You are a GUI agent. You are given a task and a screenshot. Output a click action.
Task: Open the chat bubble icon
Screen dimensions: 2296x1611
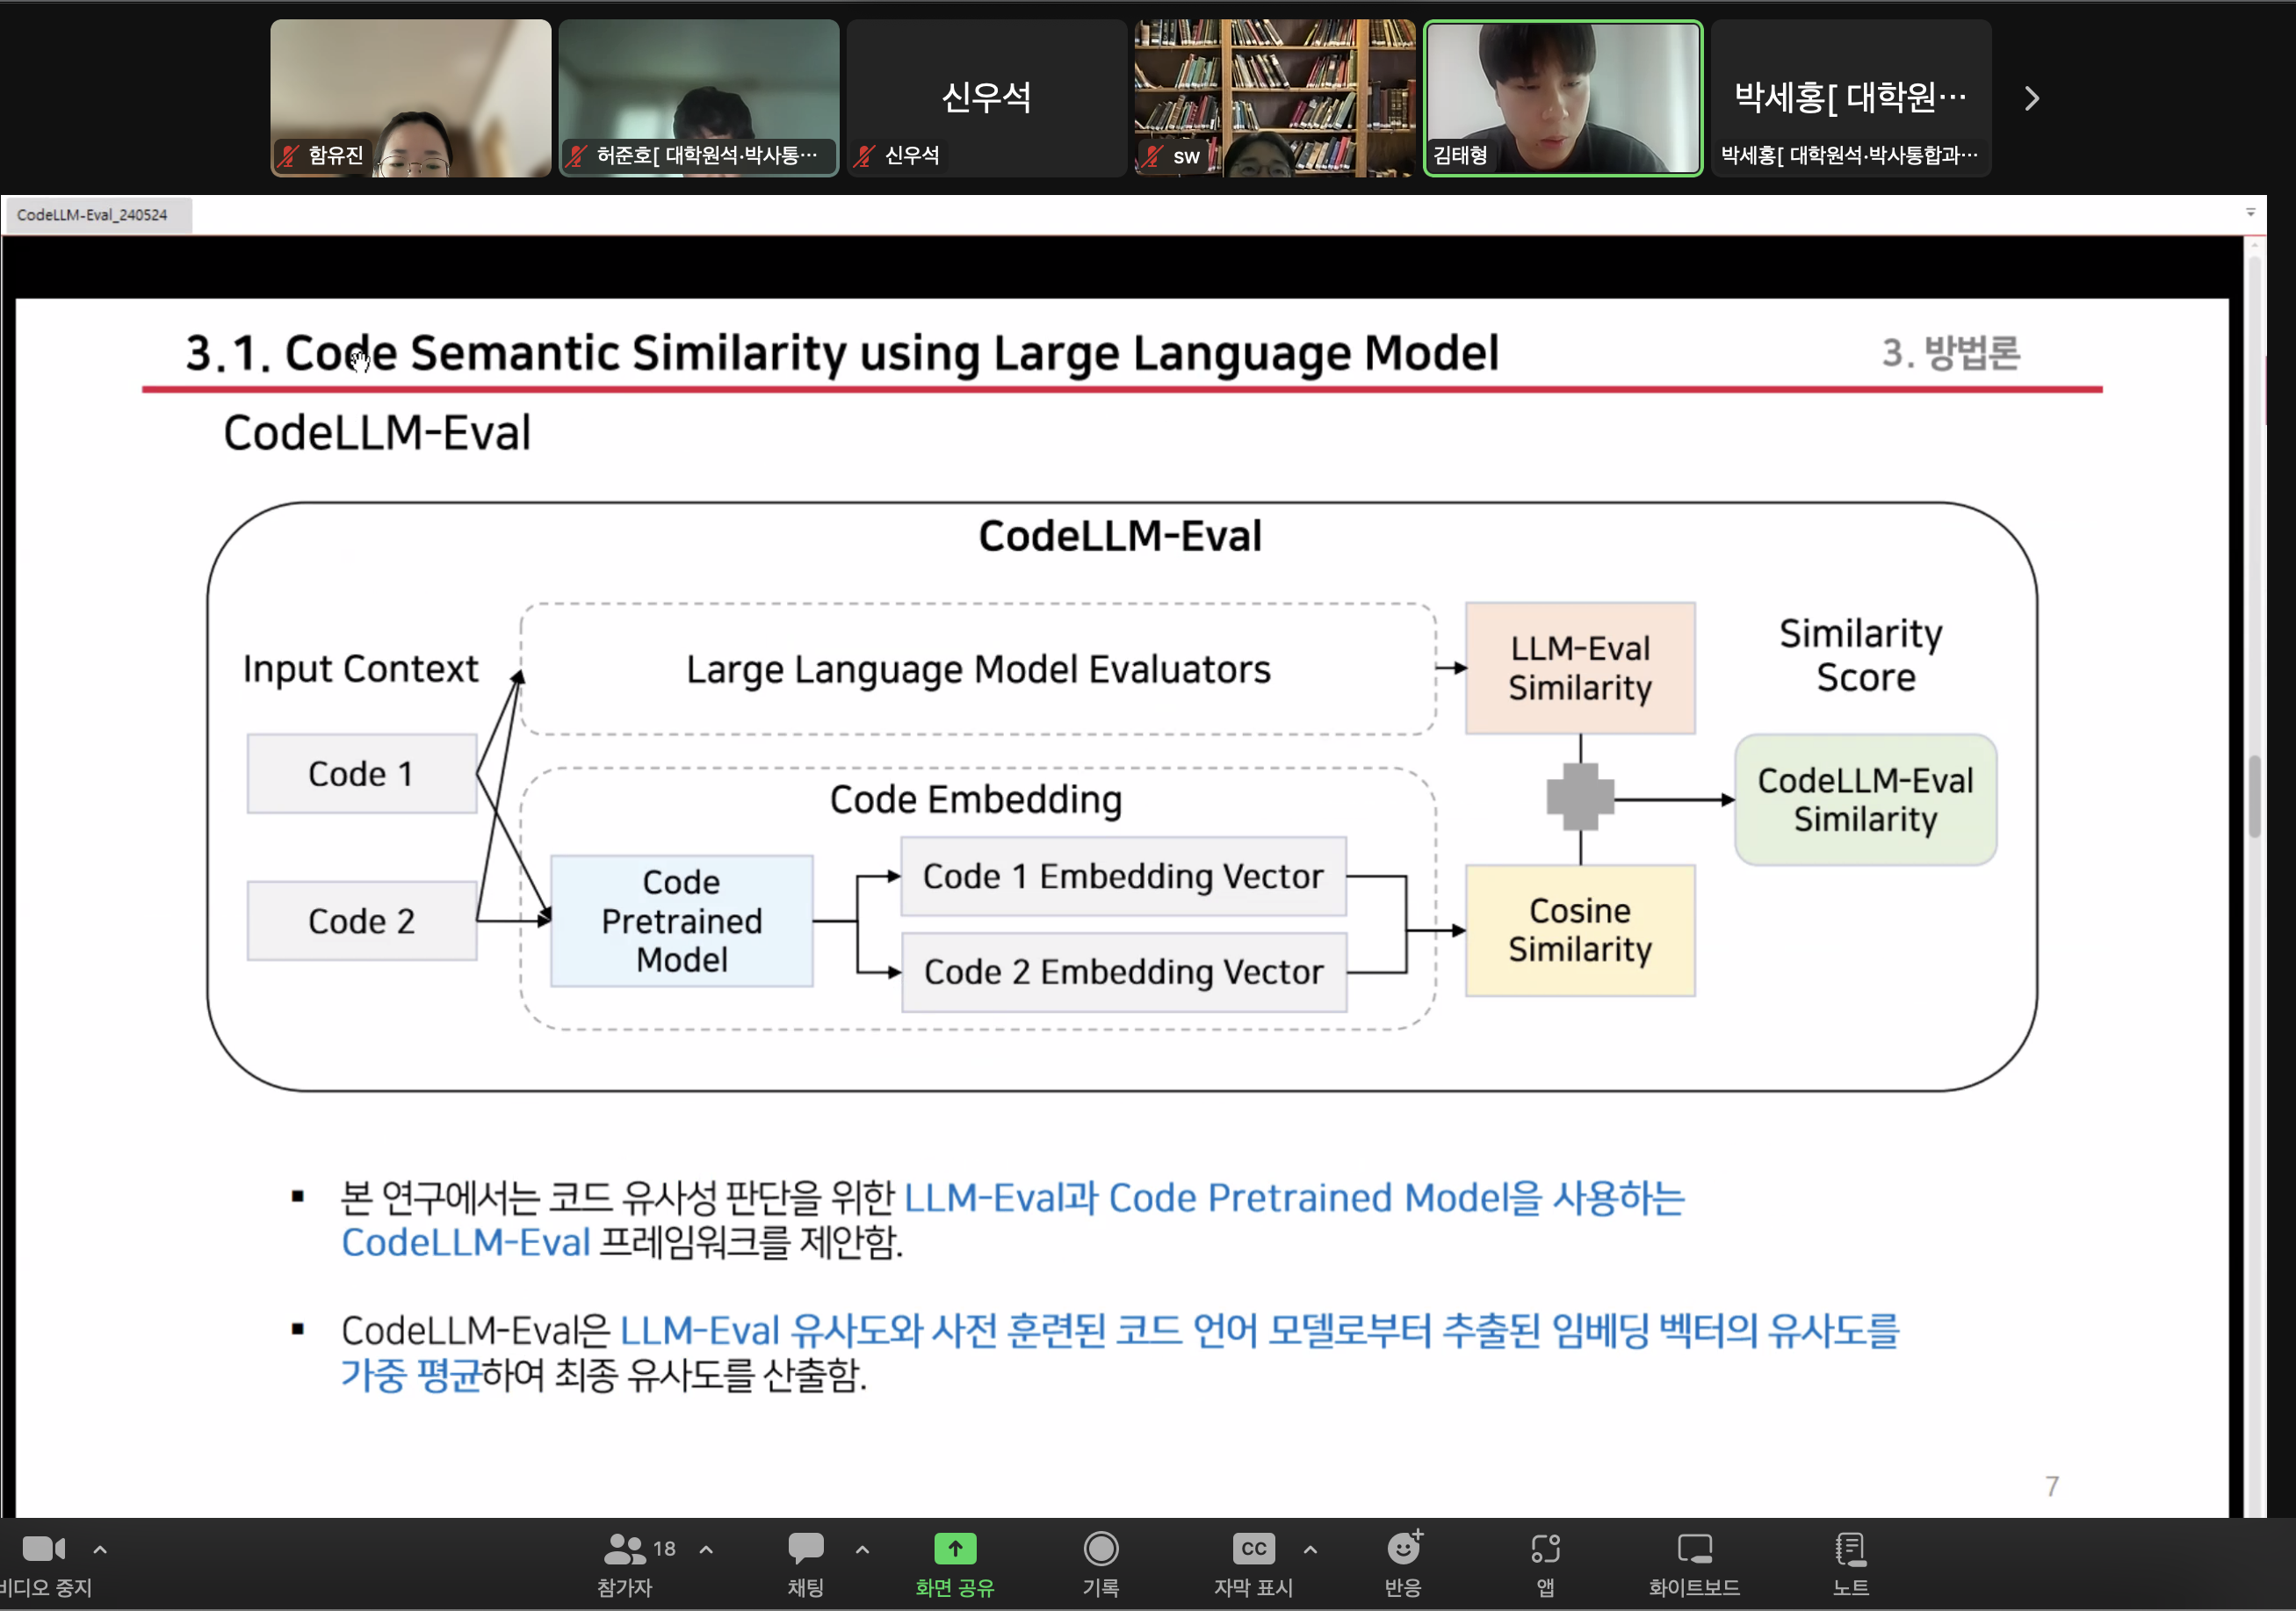805,1548
